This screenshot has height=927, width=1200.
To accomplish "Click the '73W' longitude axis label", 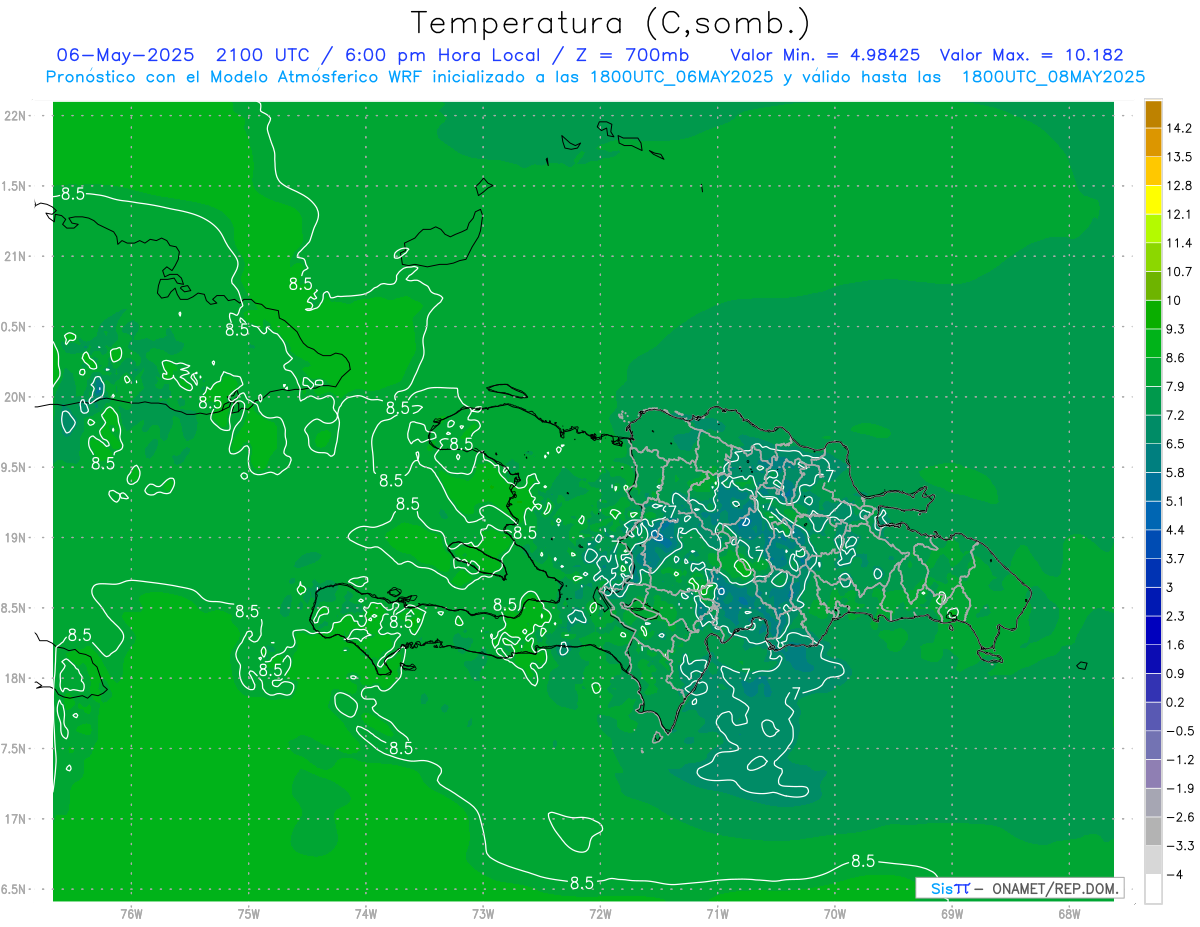I will click(x=483, y=913).
